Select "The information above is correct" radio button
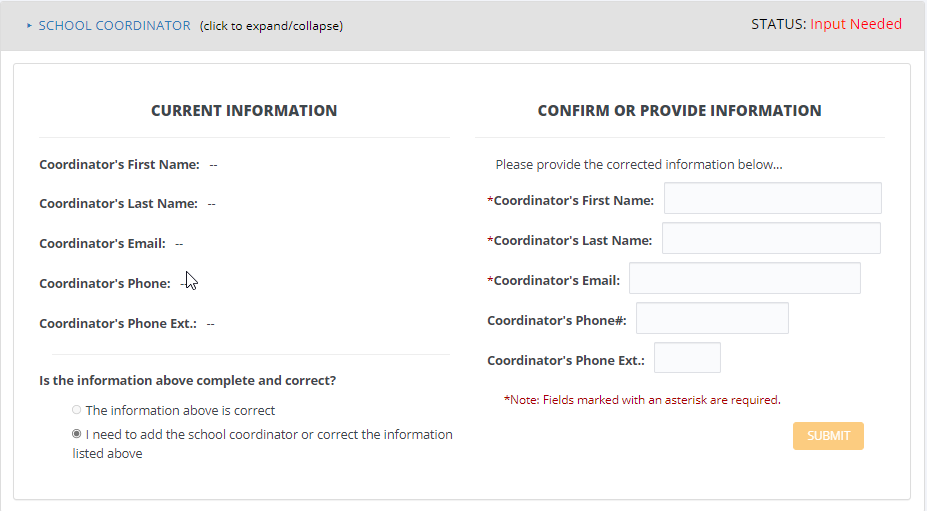This screenshot has width=927, height=511. pos(77,410)
